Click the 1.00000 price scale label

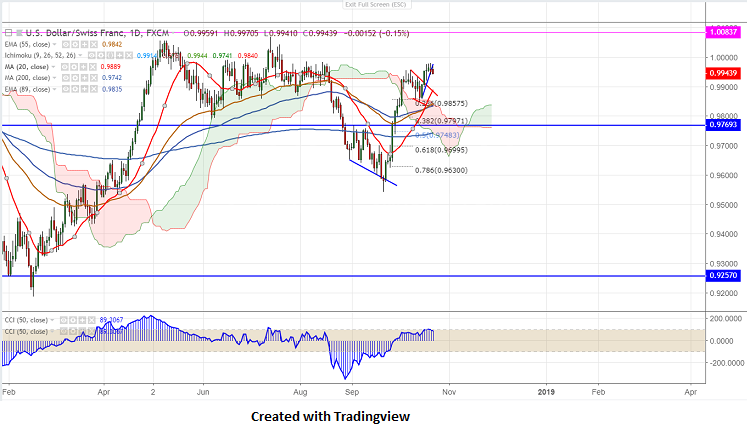[x=724, y=58]
